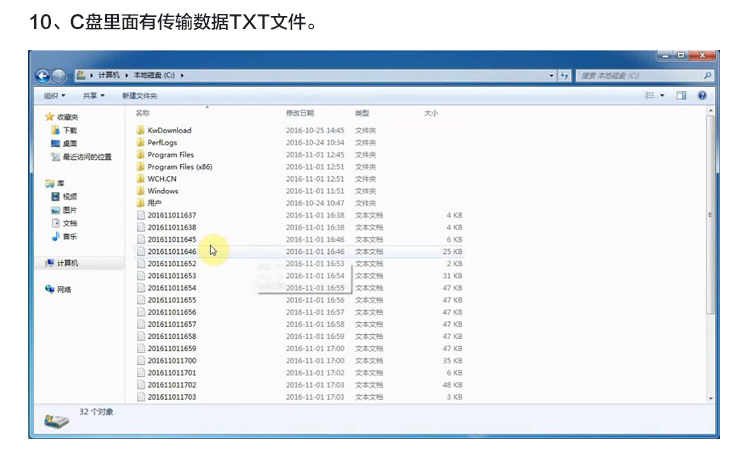
Task: Toggle the preview pane icon
Action: [681, 95]
